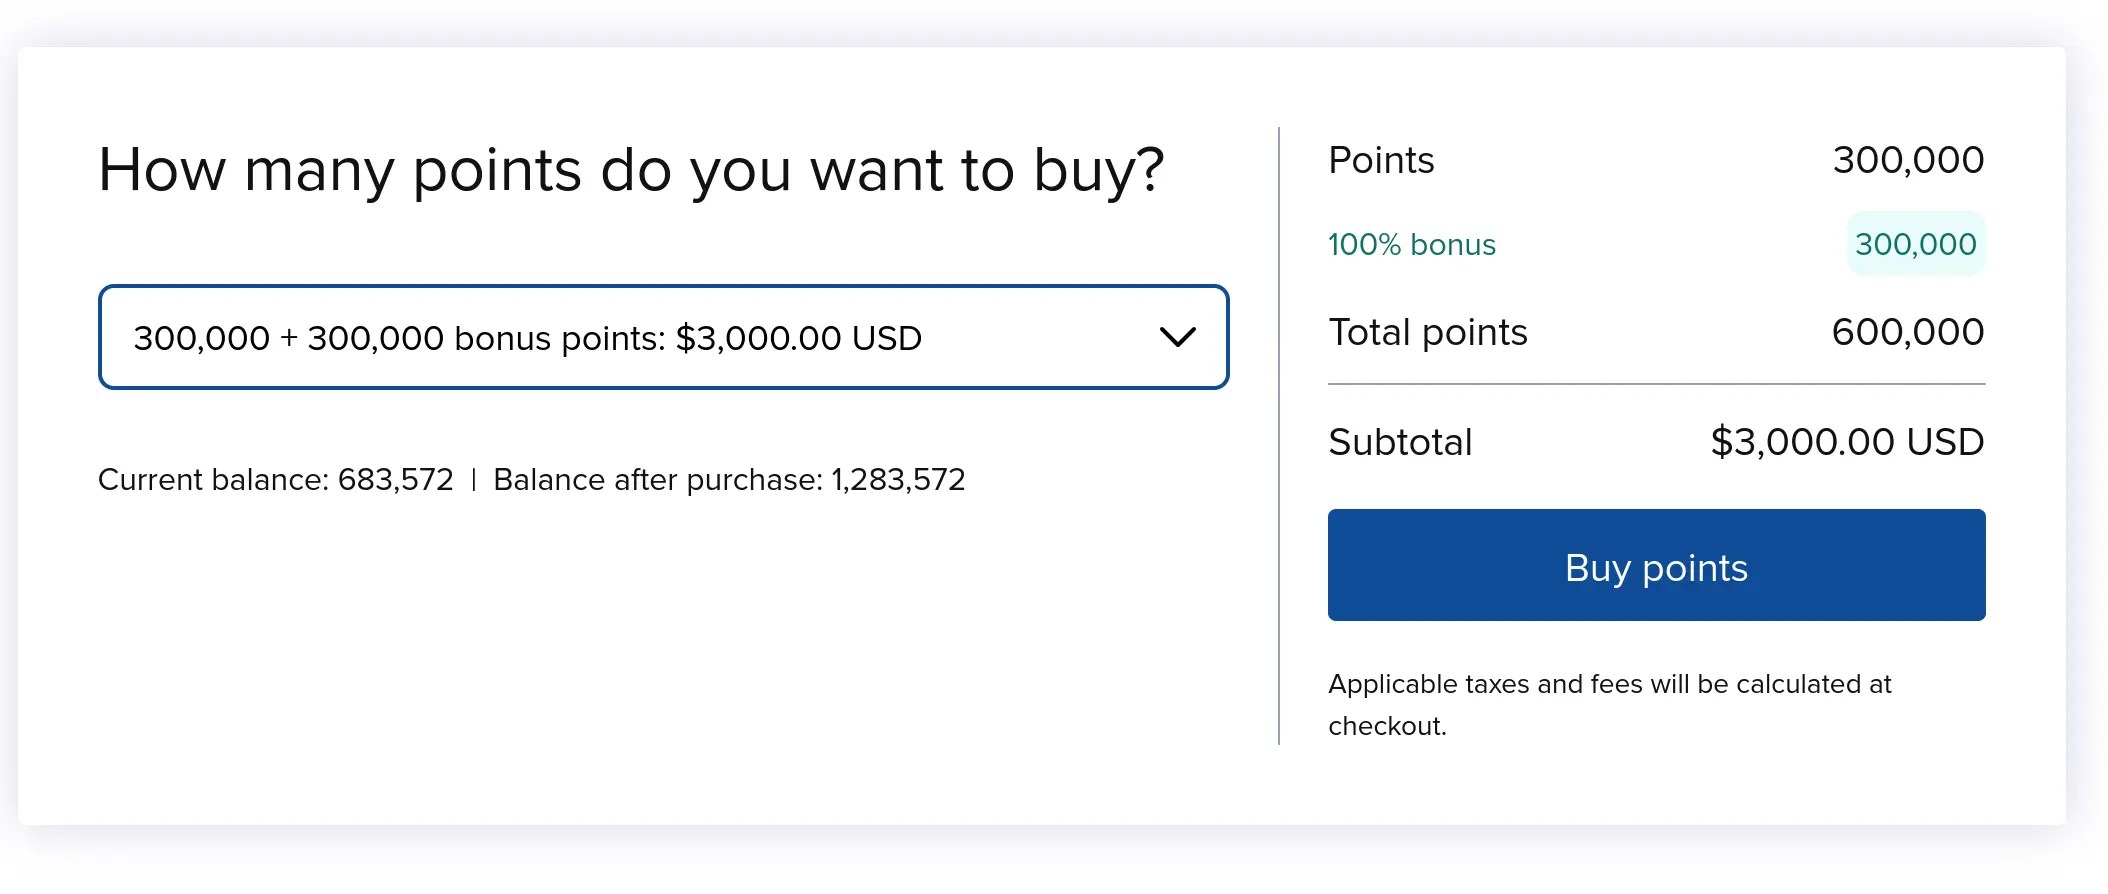
Task: Click the Subtotal label
Action: [1400, 442]
